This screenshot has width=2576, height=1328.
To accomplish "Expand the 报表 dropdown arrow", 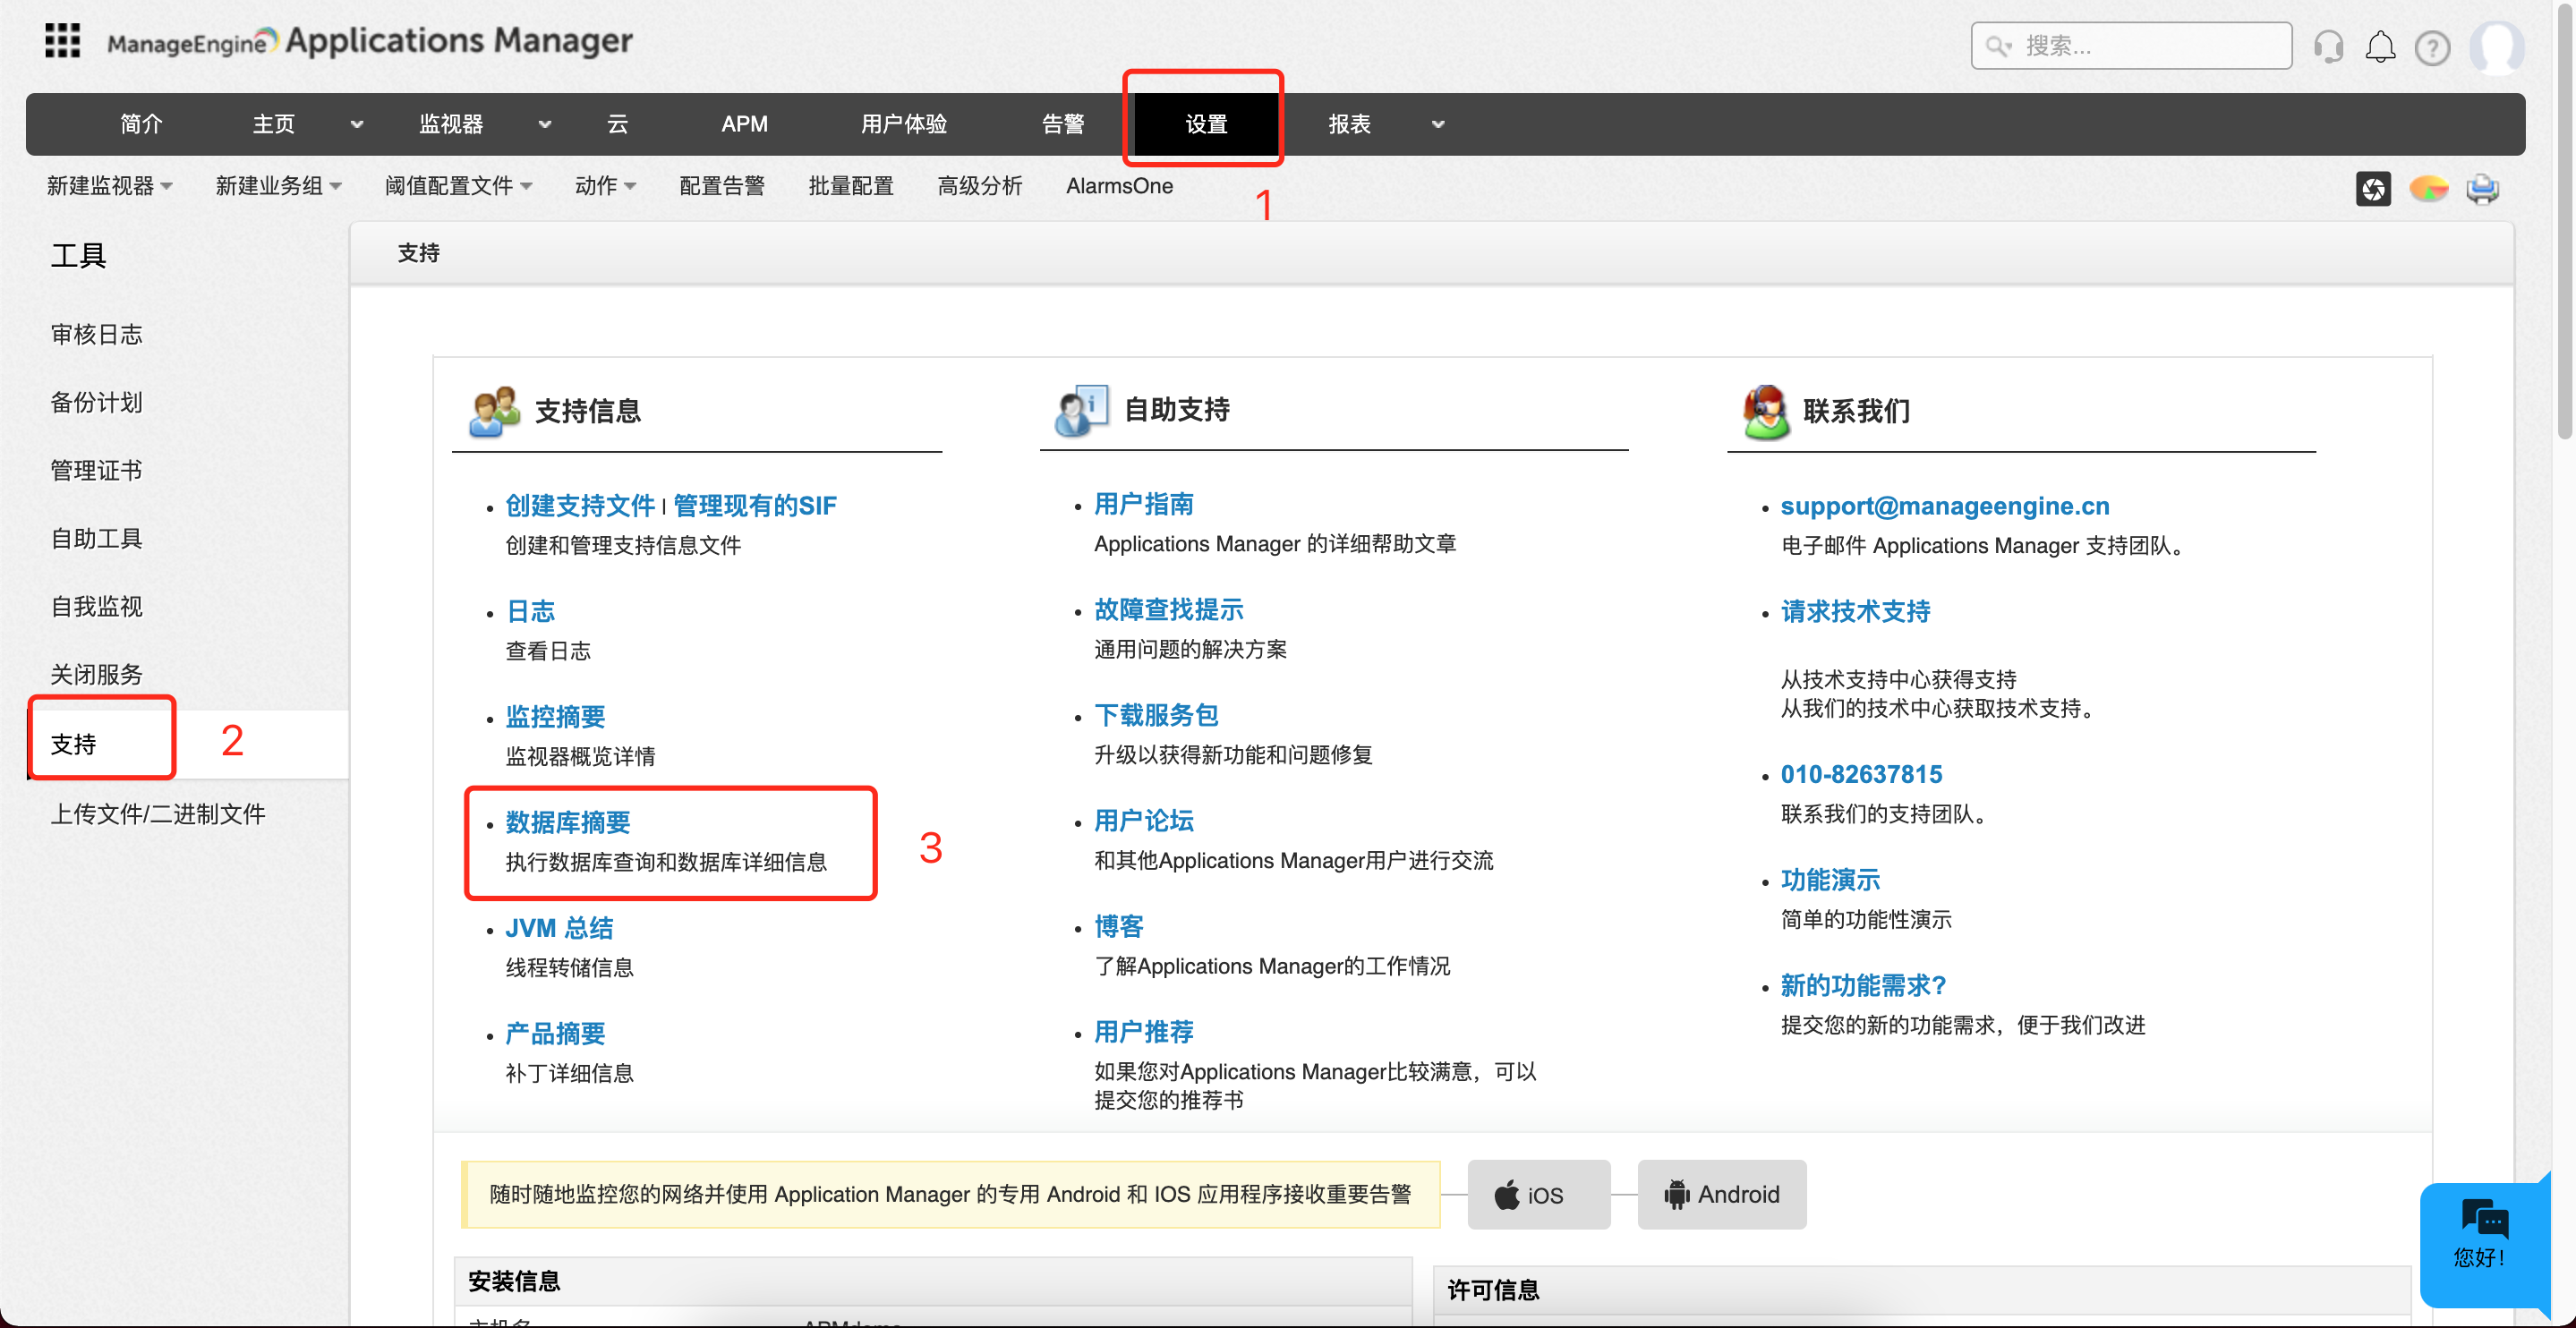I will [1438, 124].
